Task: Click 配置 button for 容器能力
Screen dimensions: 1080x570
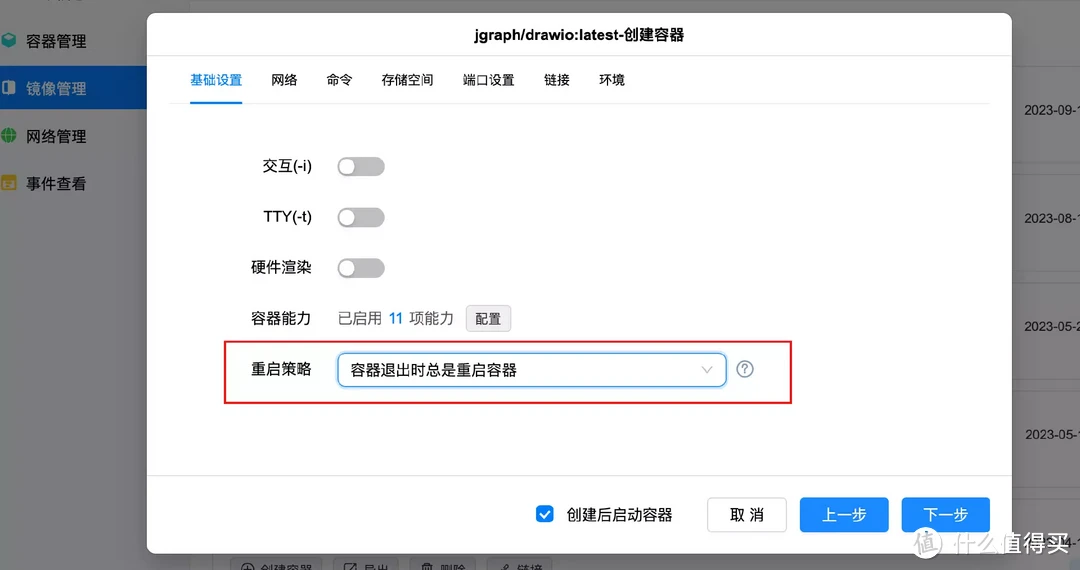Action: click(488, 319)
